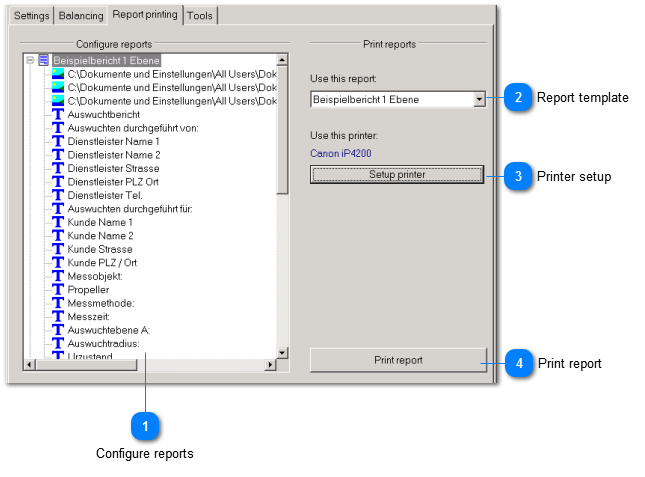
Task: Click the report icon of Beispielbericht 1 Ebene
Action: point(44,61)
